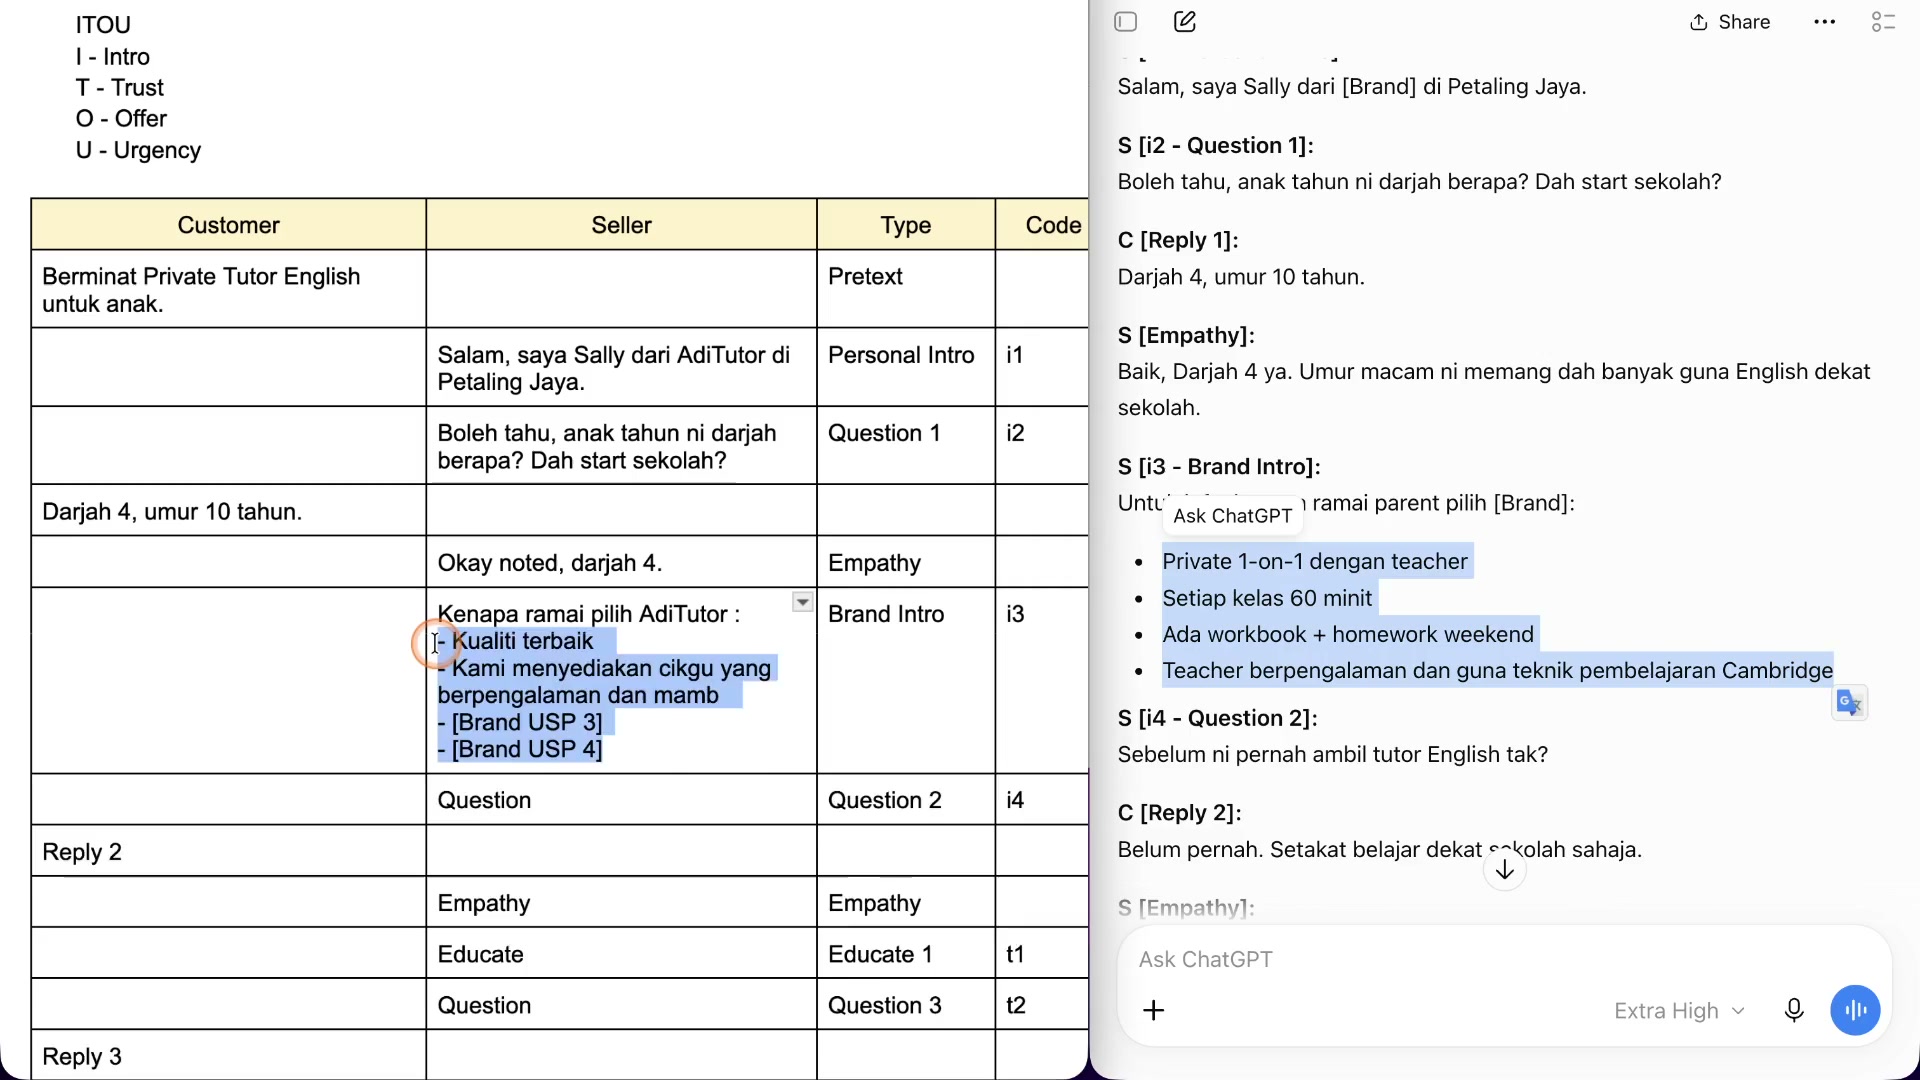Image resolution: width=1920 pixels, height=1080 pixels.
Task: Click the 'Okay noted, darjah 4.' cell
Action: click(622, 562)
